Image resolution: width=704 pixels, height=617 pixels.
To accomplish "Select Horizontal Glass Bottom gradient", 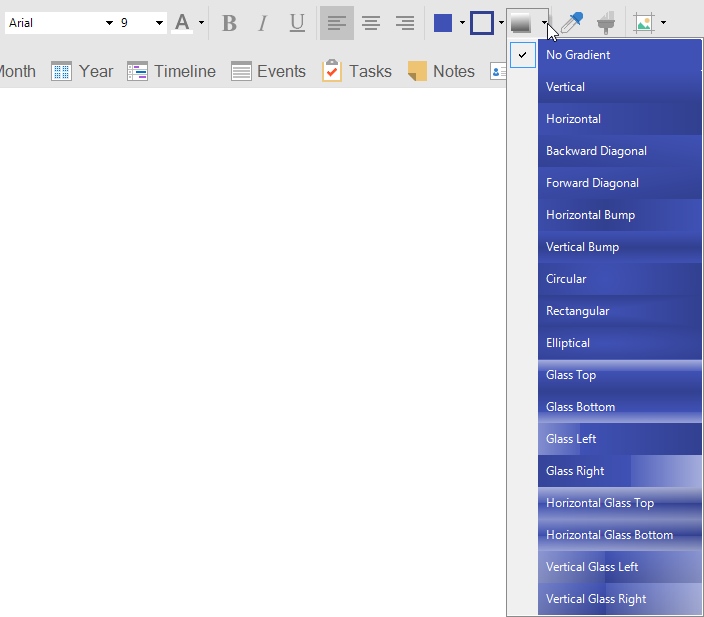I will point(620,535).
